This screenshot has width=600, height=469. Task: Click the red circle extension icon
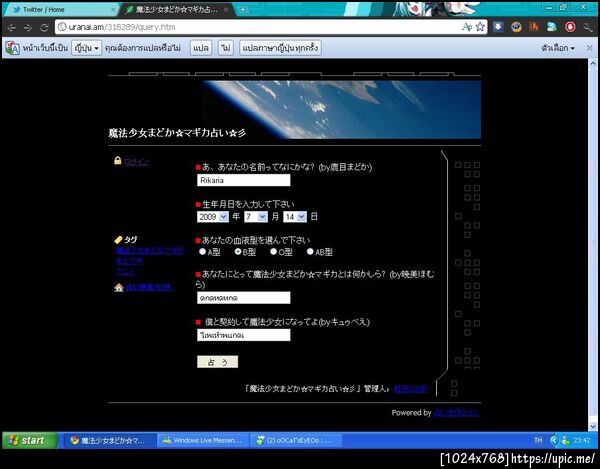coord(570,27)
